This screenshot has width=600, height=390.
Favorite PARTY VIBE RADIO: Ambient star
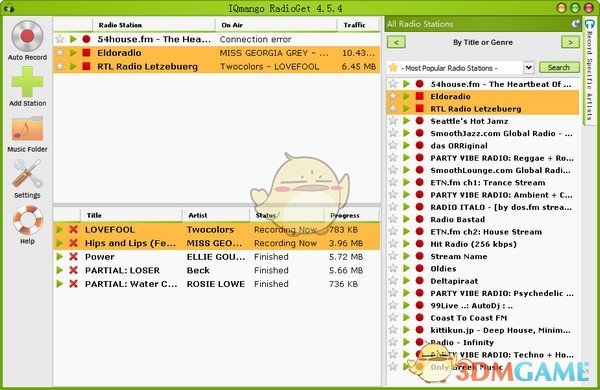(393, 195)
